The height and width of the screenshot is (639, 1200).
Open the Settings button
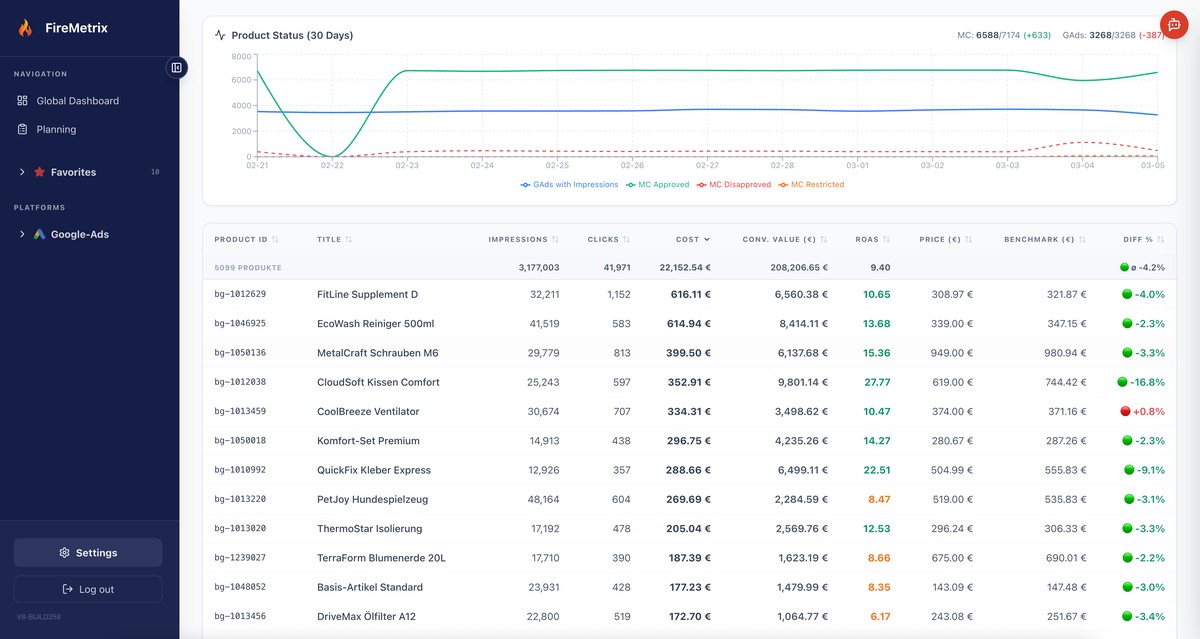point(88,552)
